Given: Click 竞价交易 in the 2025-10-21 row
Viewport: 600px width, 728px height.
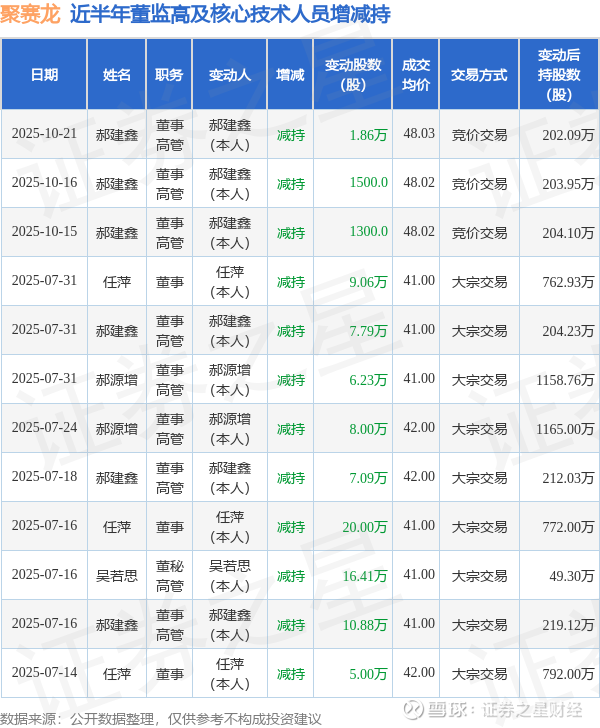Looking at the screenshot, I should 479,135.
